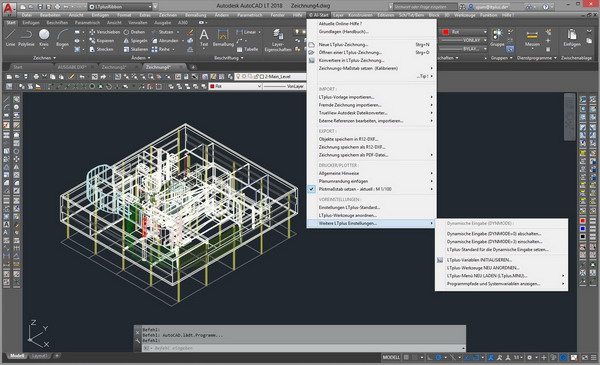Image resolution: width=600 pixels, height=365 pixels.
Task: Choose the Reihe array tool
Action: tap(161, 49)
